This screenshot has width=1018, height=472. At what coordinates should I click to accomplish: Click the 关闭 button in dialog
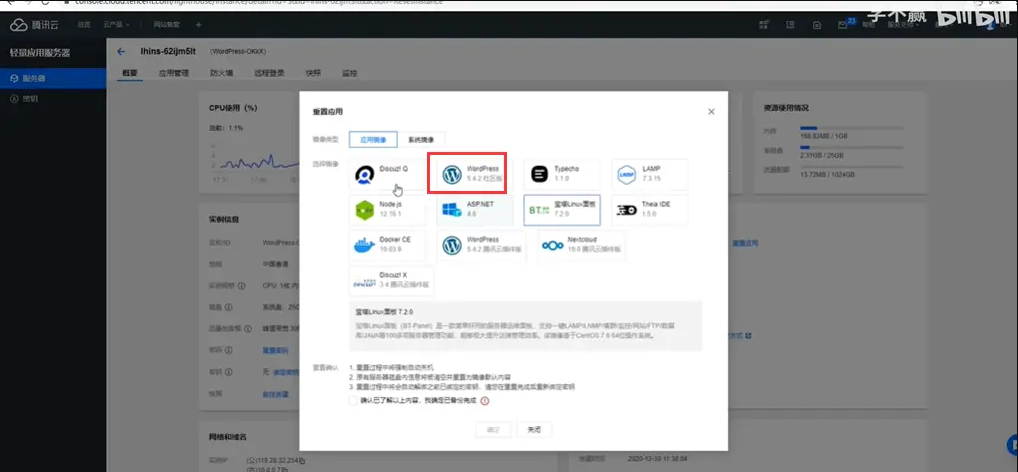pyautogui.click(x=534, y=430)
